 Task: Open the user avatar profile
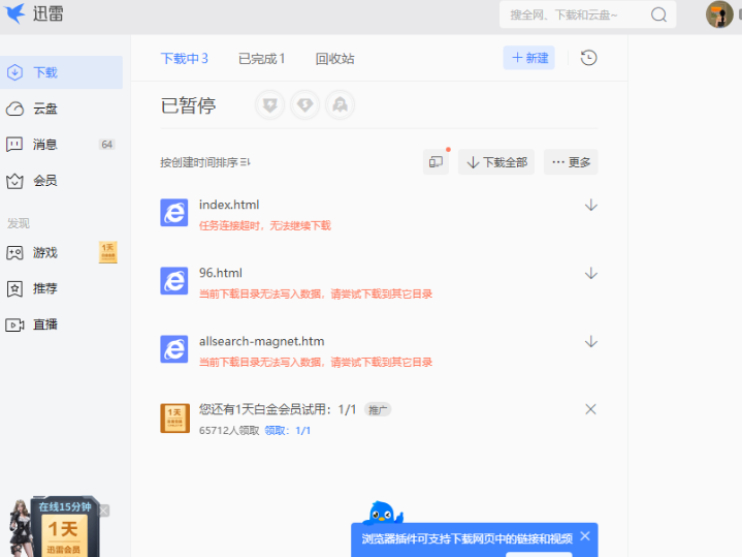[720, 14]
